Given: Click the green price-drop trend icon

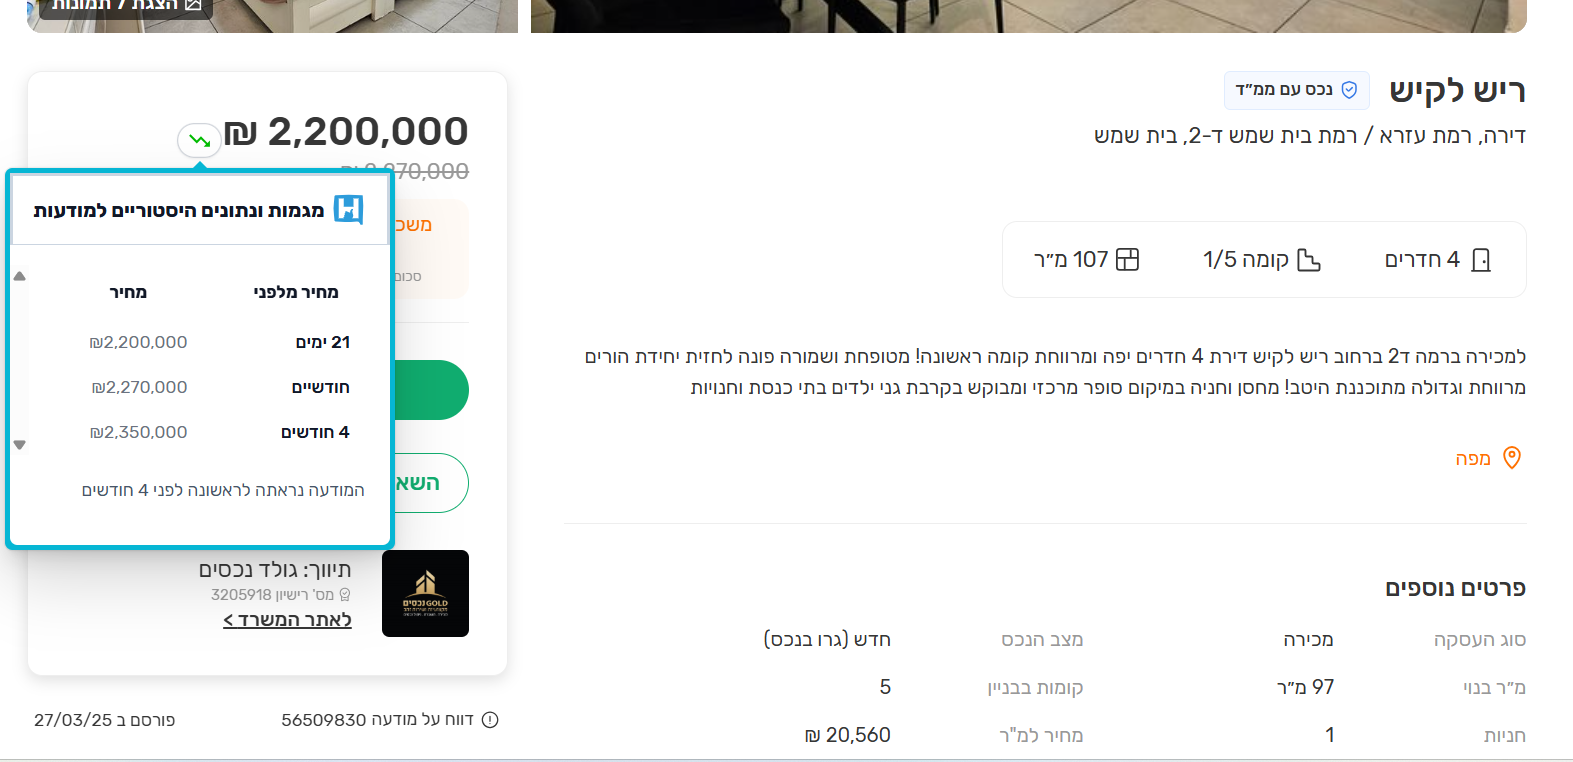Looking at the screenshot, I should 199,140.
